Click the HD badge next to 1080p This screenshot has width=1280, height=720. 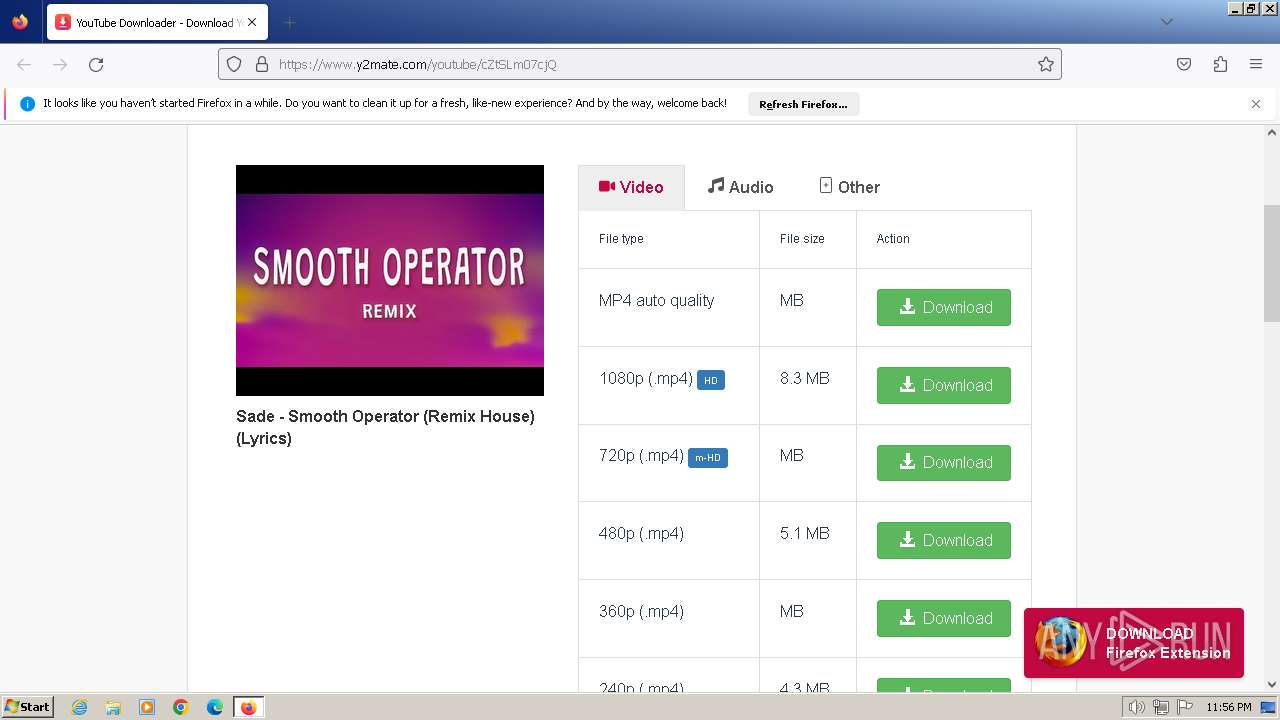click(x=711, y=380)
